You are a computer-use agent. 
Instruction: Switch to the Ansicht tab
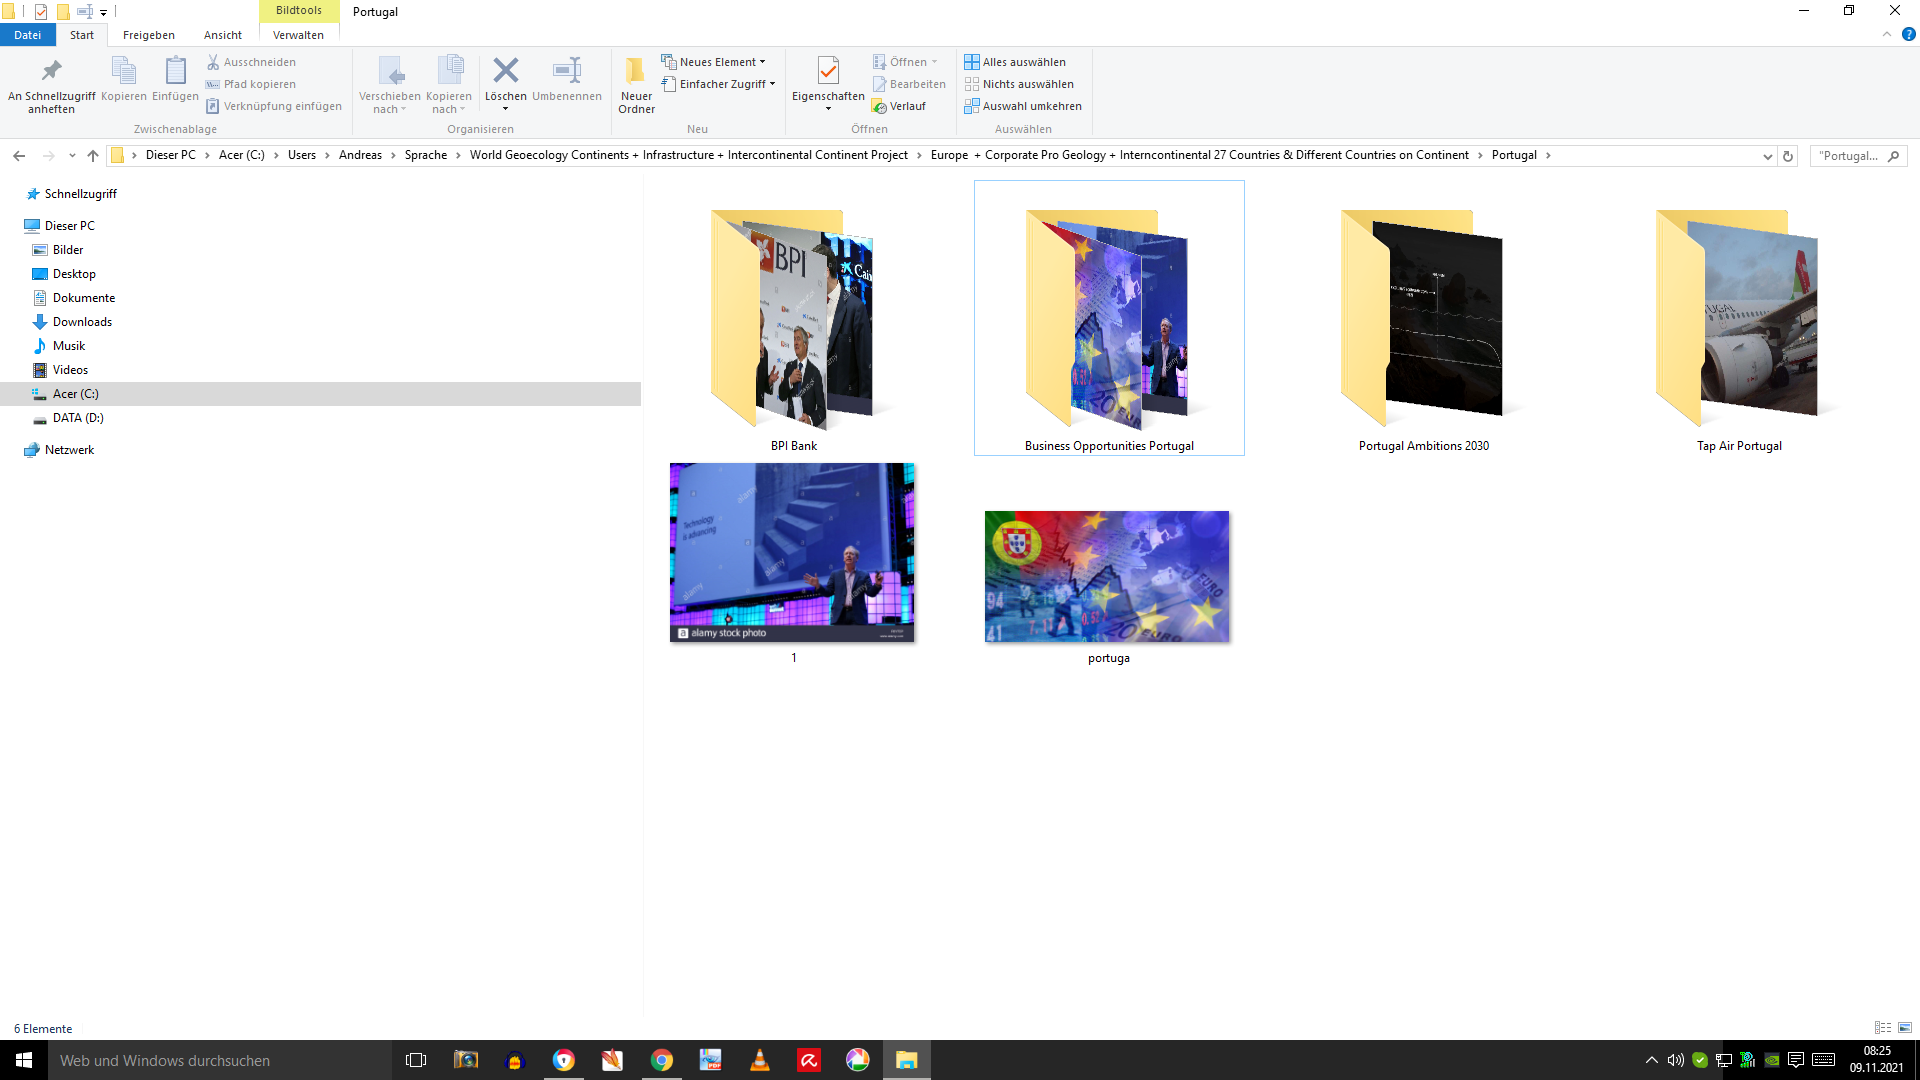point(223,35)
